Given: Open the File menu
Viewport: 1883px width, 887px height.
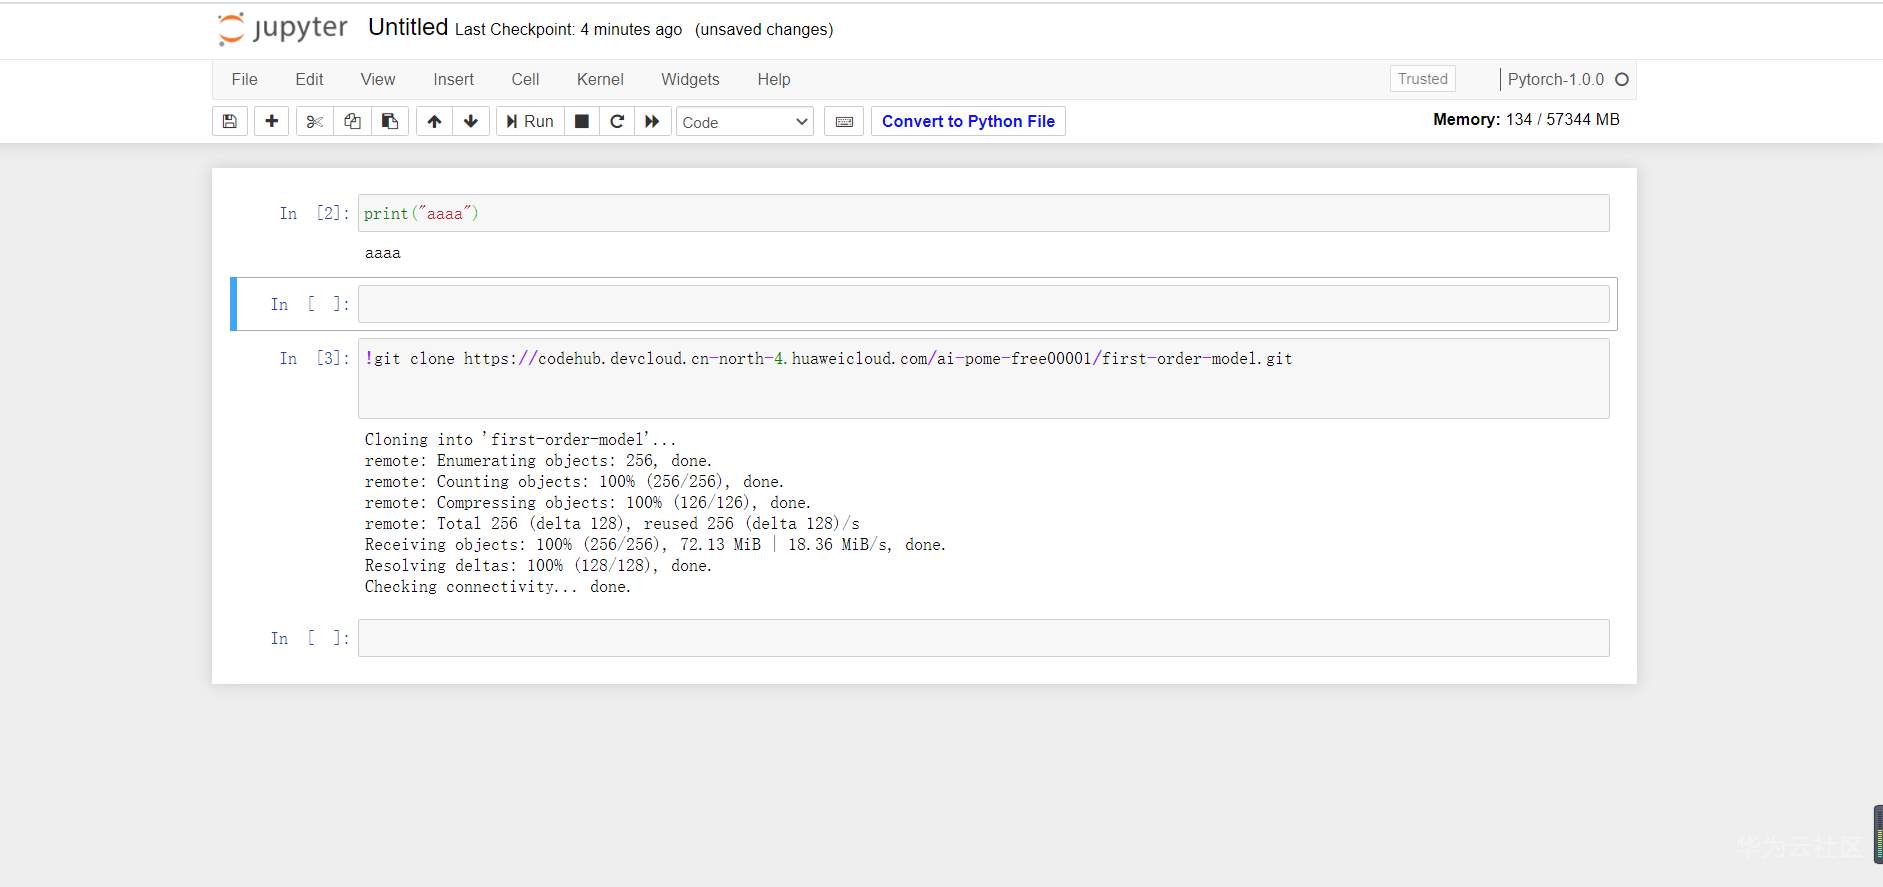Looking at the screenshot, I should tap(245, 79).
